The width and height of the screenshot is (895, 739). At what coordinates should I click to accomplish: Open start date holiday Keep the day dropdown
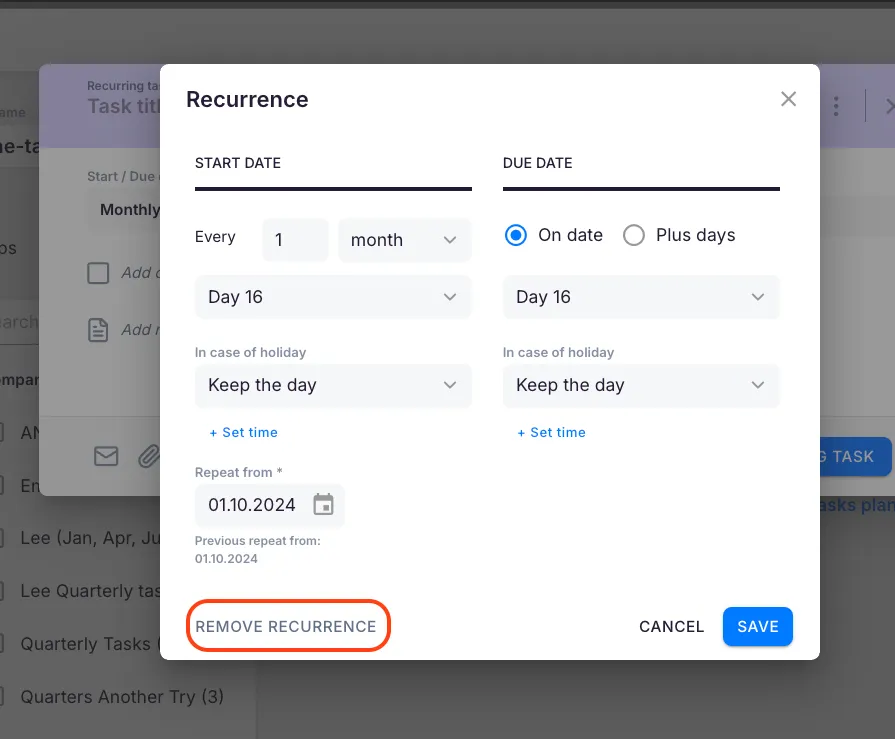coord(333,385)
